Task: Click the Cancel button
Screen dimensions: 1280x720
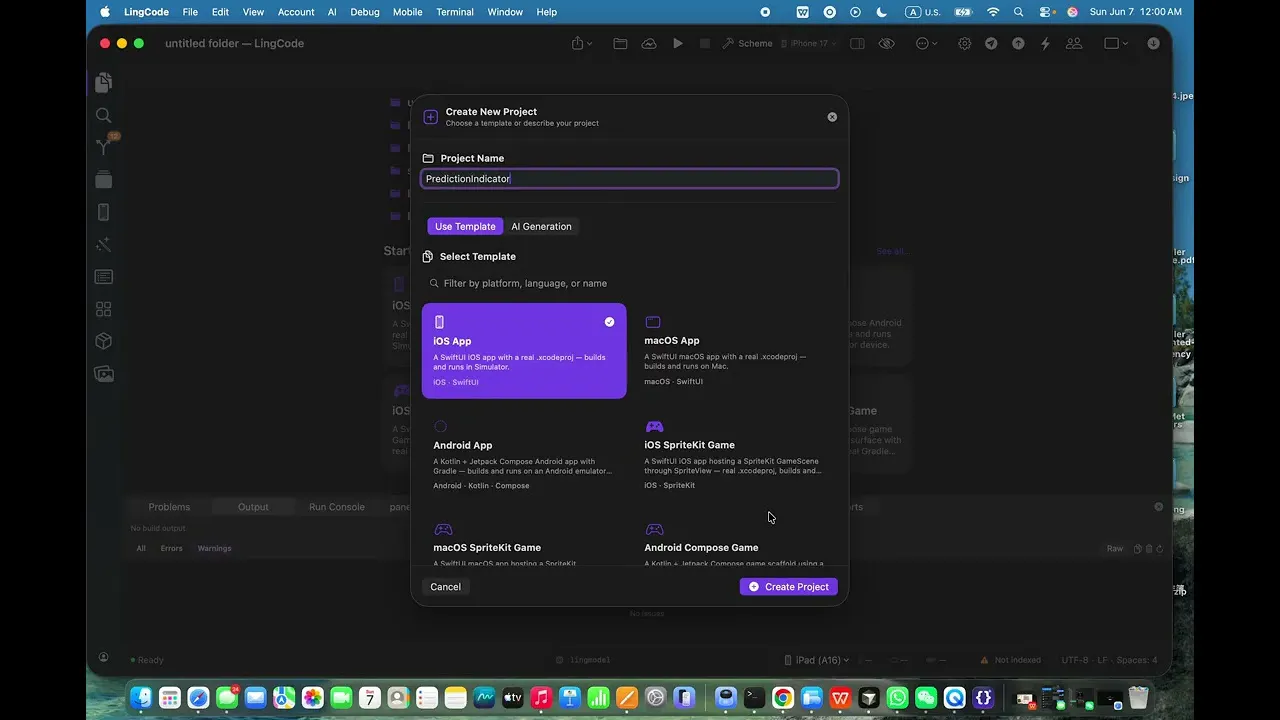Action: (x=445, y=587)
